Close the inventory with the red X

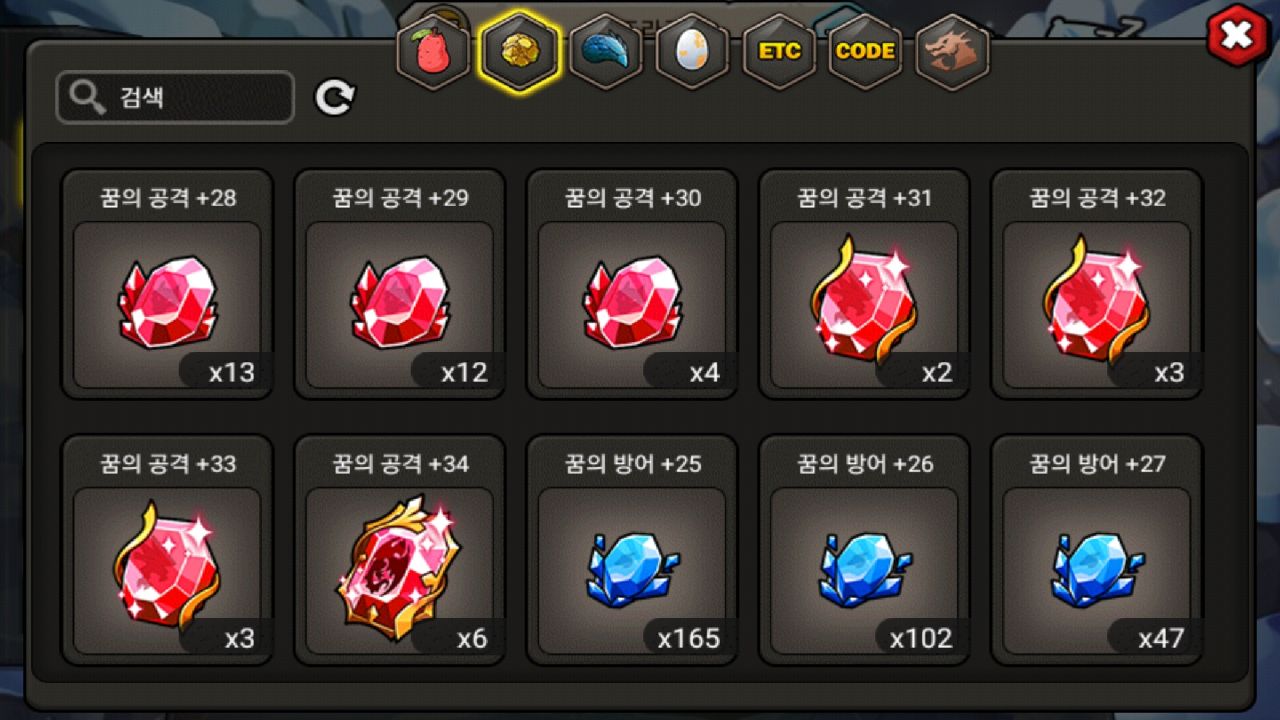click(1236, 36)
